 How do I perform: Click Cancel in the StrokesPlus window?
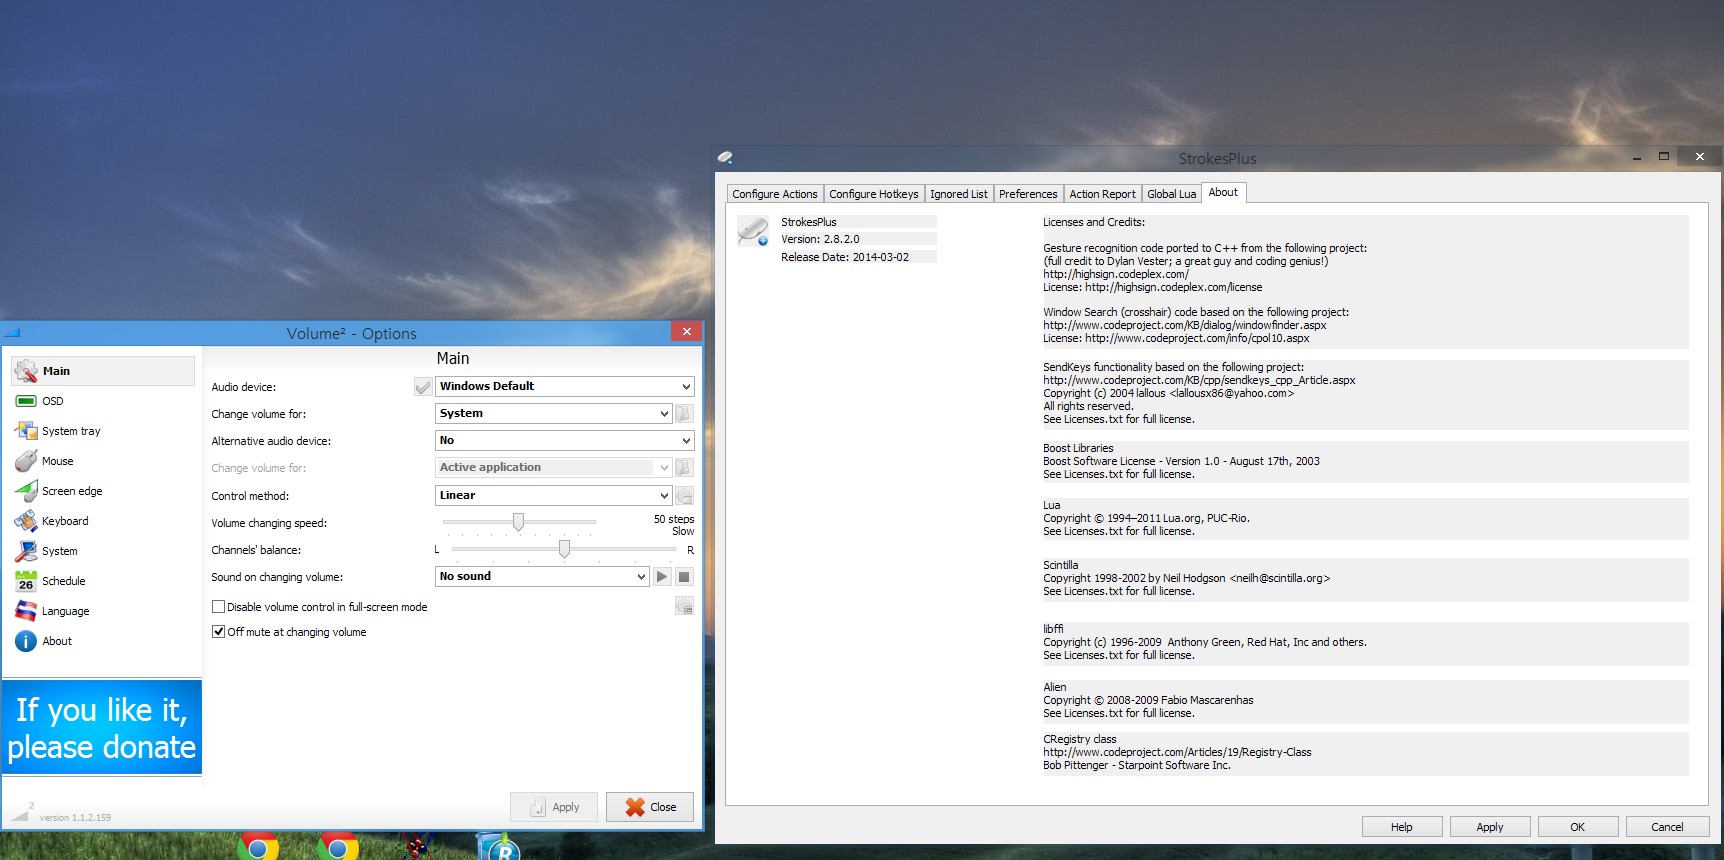tap(1667, 827)
